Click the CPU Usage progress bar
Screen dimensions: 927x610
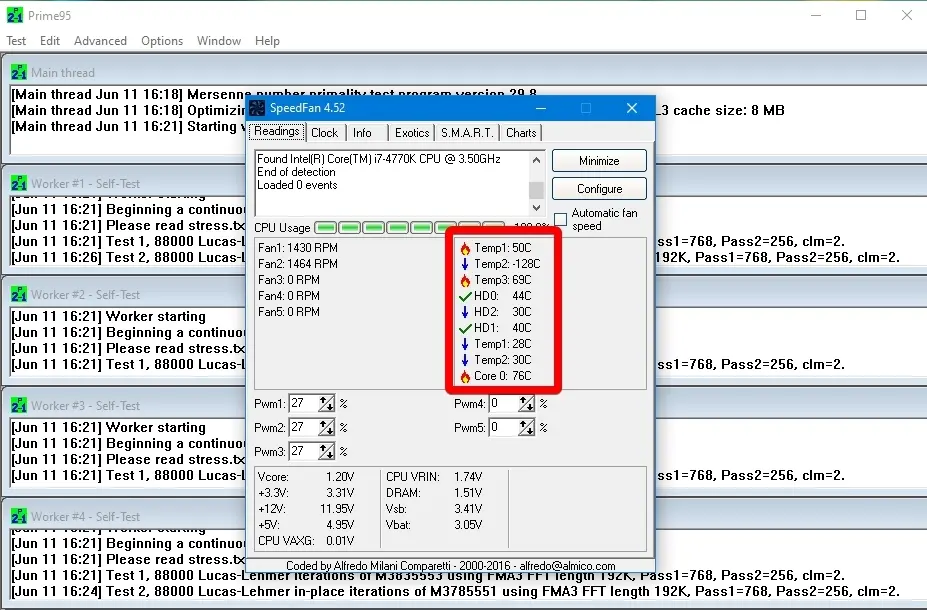[x=409, y=228]
